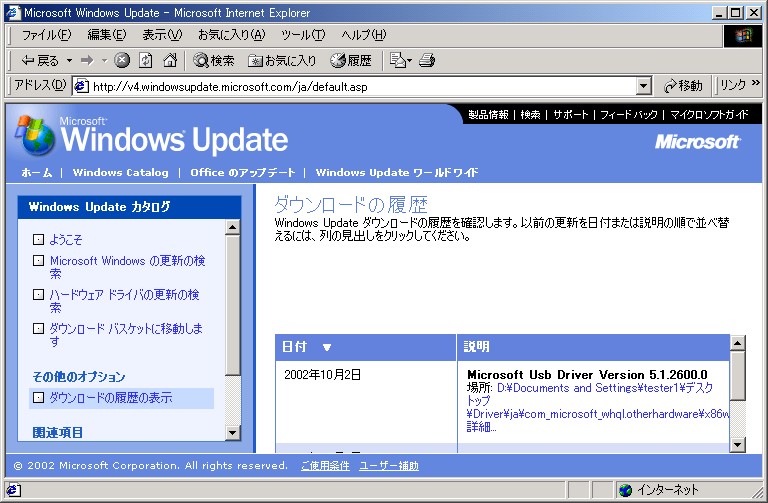Screen dimensions: 768x503
Task: Open the ご使用条件 footer link
Action: pyautogui.click(x=325, y=466)
